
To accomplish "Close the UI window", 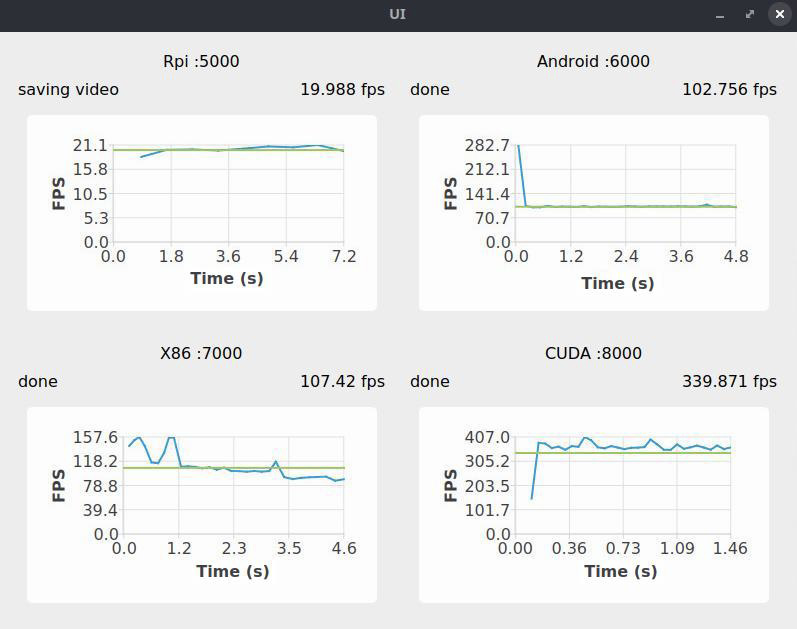I will pyautogui.click(x=779, y=14).
